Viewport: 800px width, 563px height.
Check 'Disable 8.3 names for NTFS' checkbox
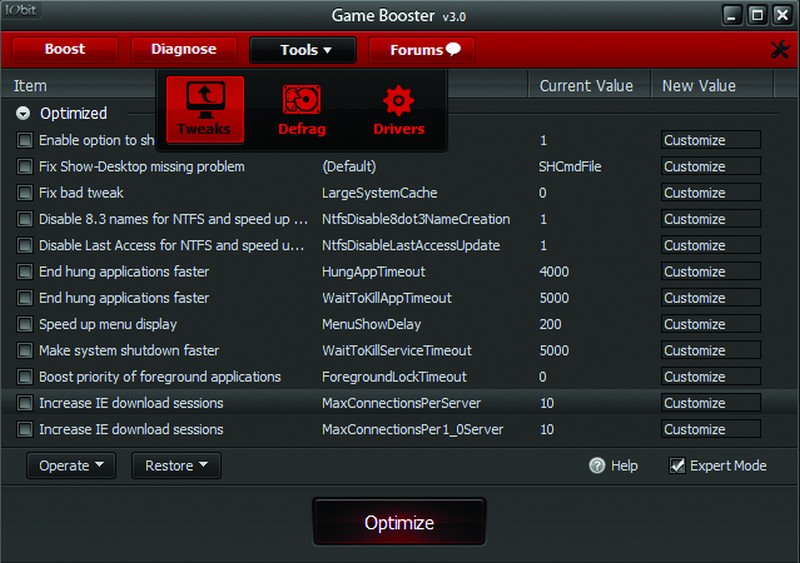point(24,219)
